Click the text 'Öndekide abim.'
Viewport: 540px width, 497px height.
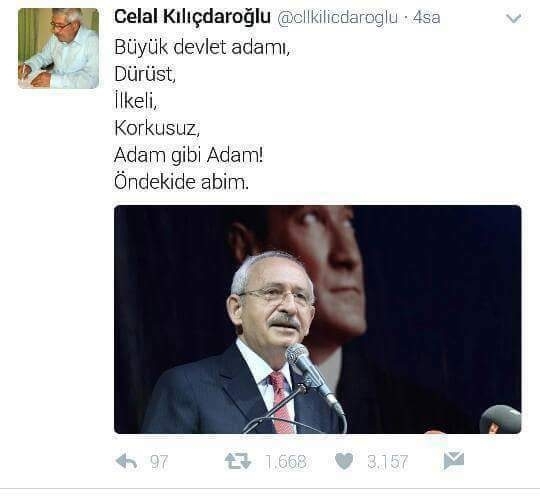(181, 182)
